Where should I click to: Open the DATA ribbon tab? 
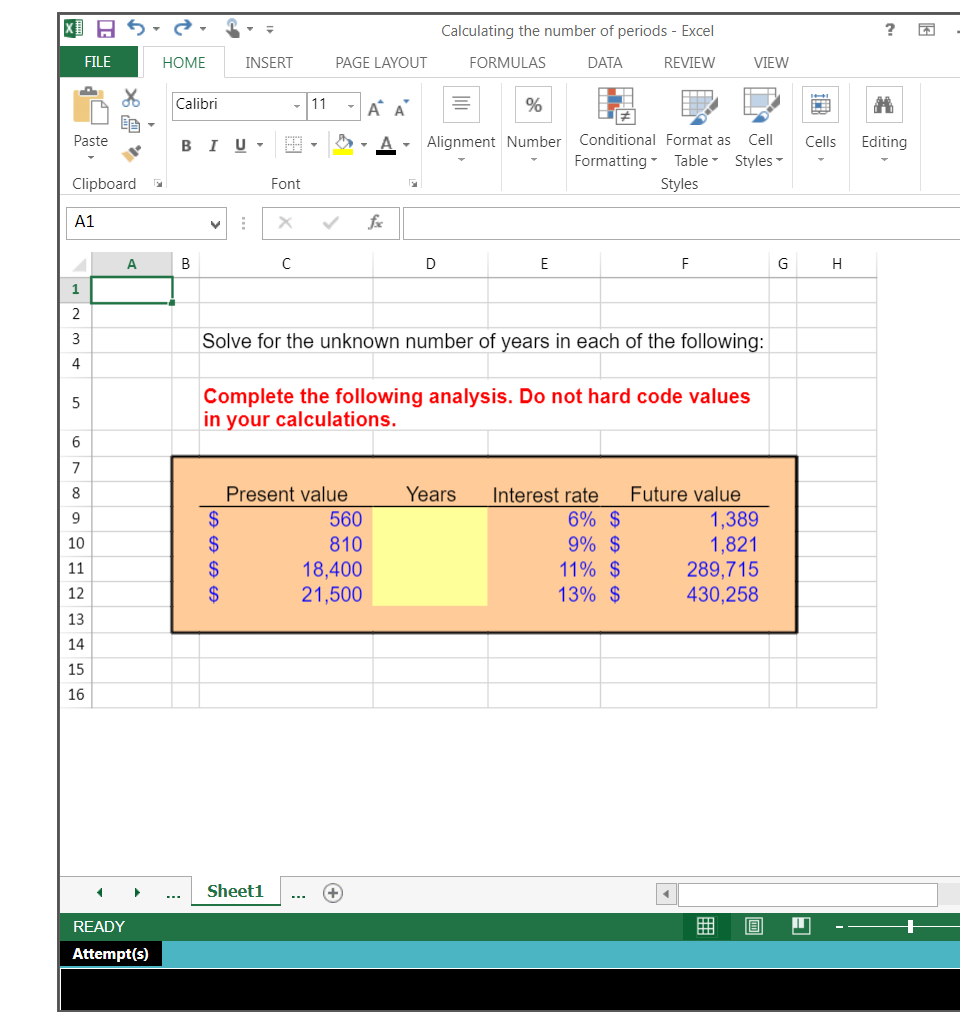point(604,62)
